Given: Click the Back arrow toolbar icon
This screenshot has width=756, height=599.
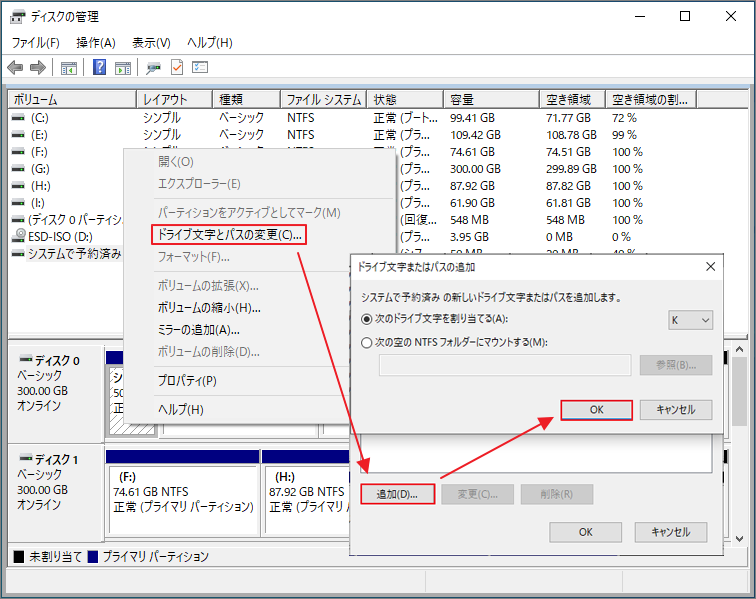Looking at the screenshot, I should (15, 68).
